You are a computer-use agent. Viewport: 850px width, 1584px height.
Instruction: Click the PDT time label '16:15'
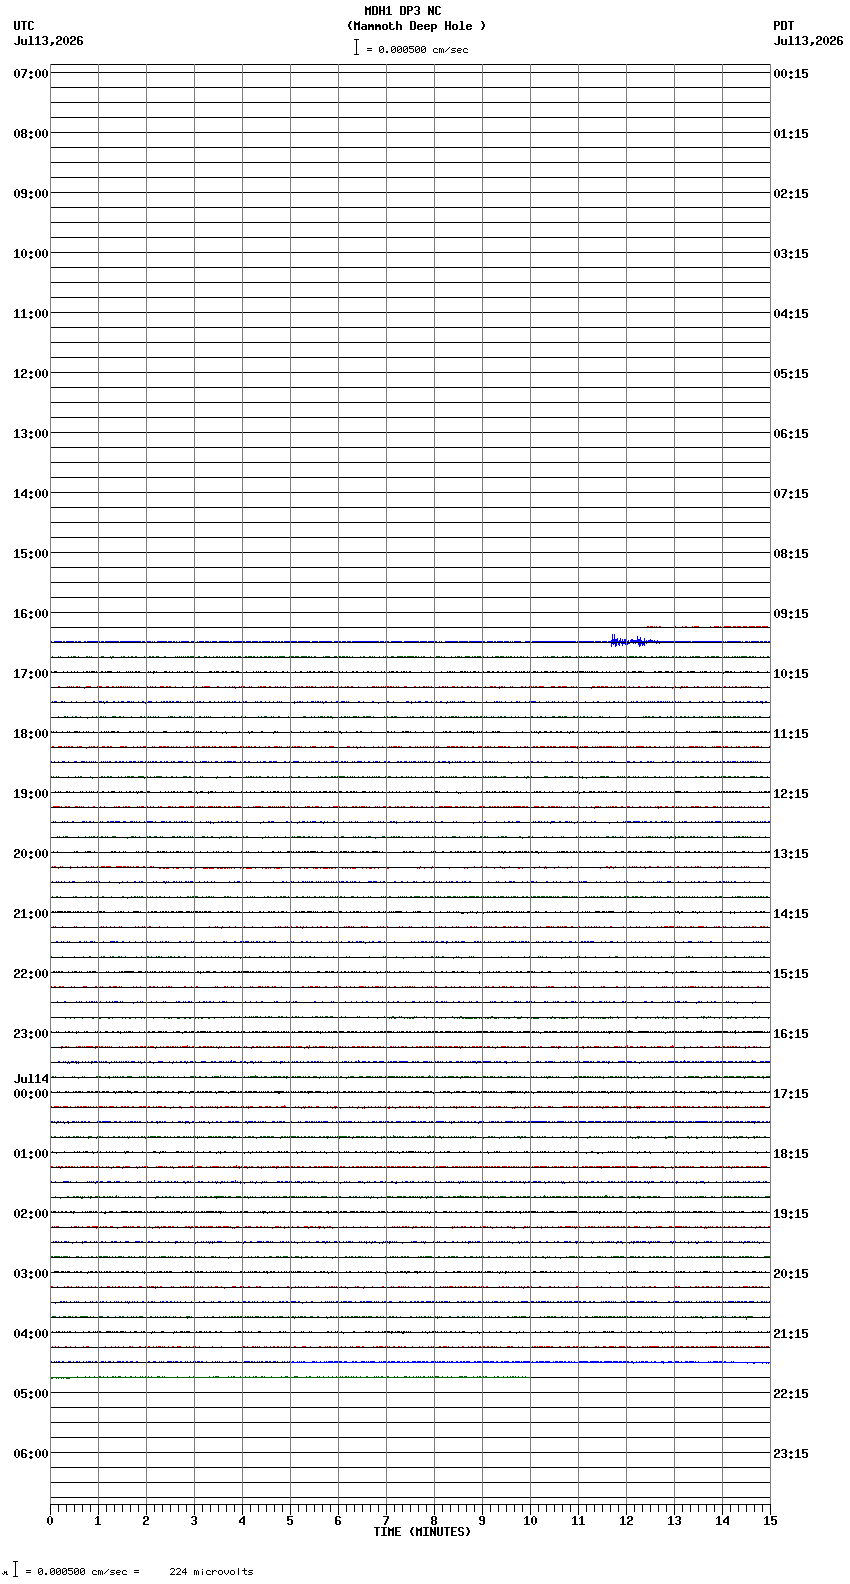[791, 1034]
